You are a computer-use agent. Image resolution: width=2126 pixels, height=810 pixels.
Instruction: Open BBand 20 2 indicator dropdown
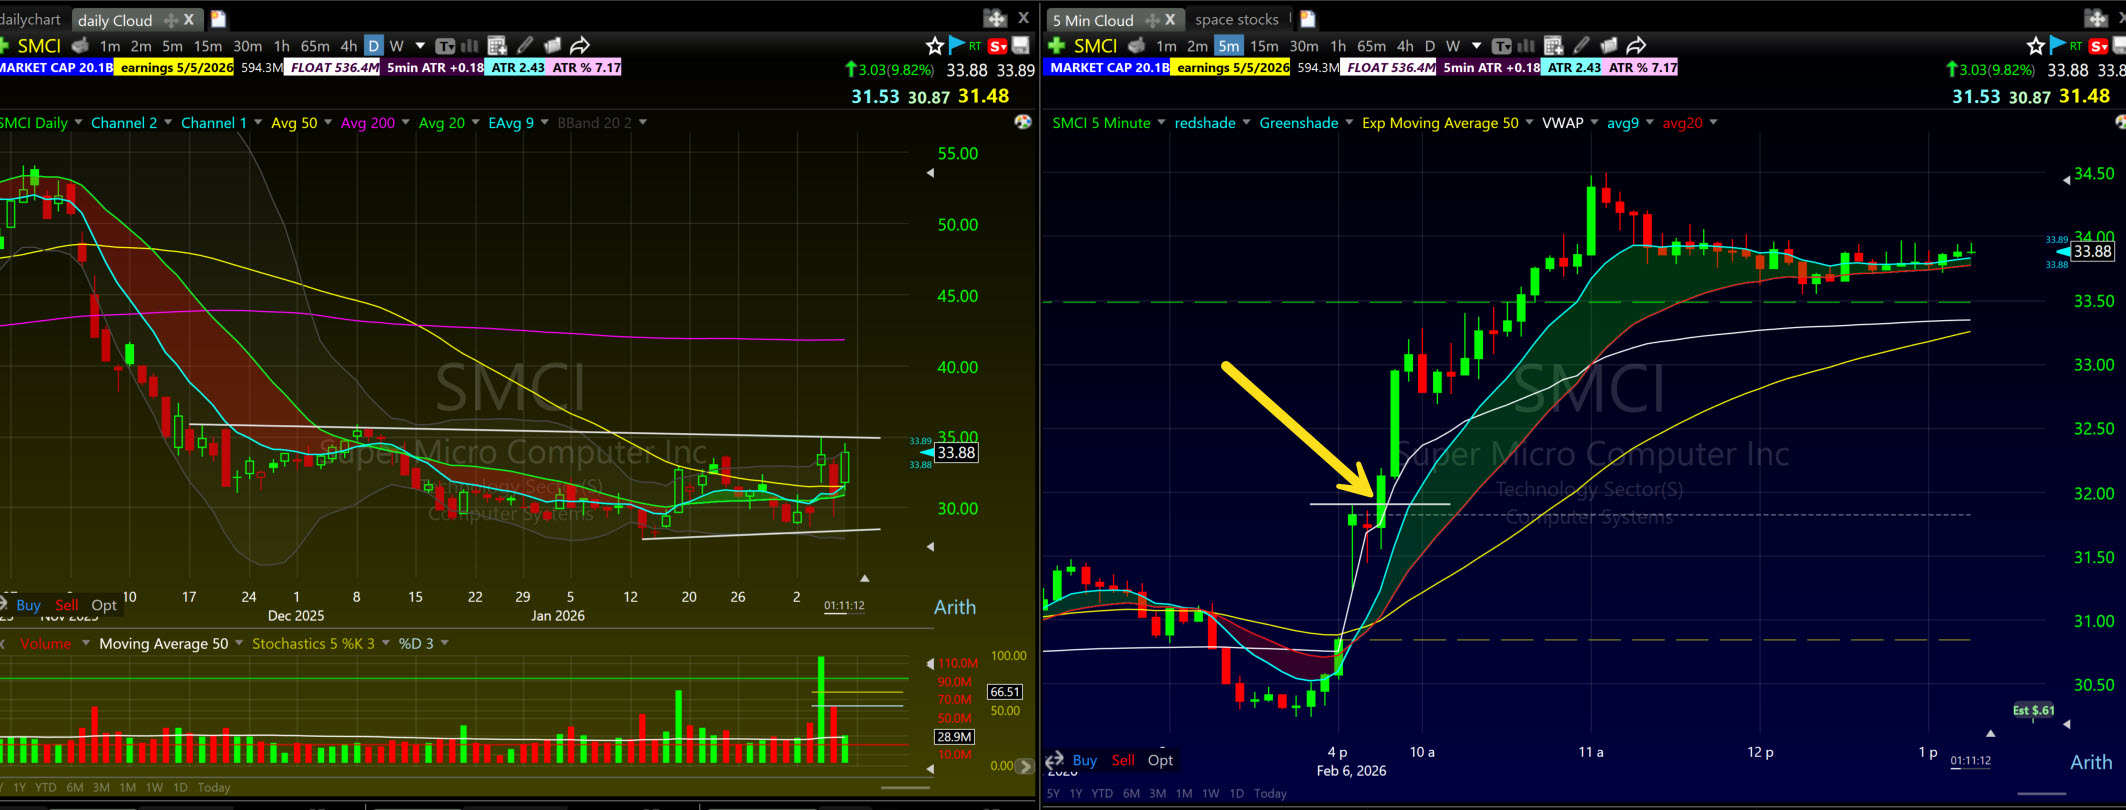[x=642, y=122]
